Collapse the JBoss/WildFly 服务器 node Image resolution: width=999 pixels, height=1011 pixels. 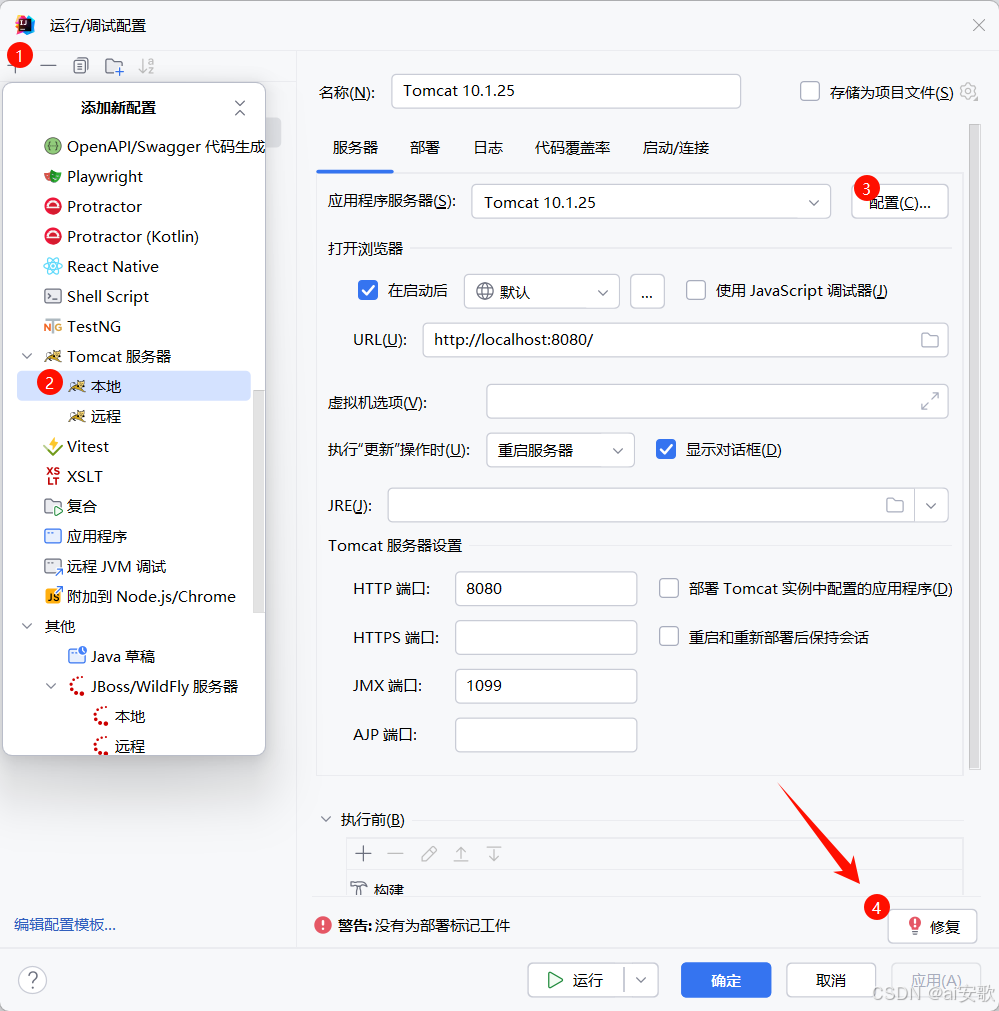(51, 686)
